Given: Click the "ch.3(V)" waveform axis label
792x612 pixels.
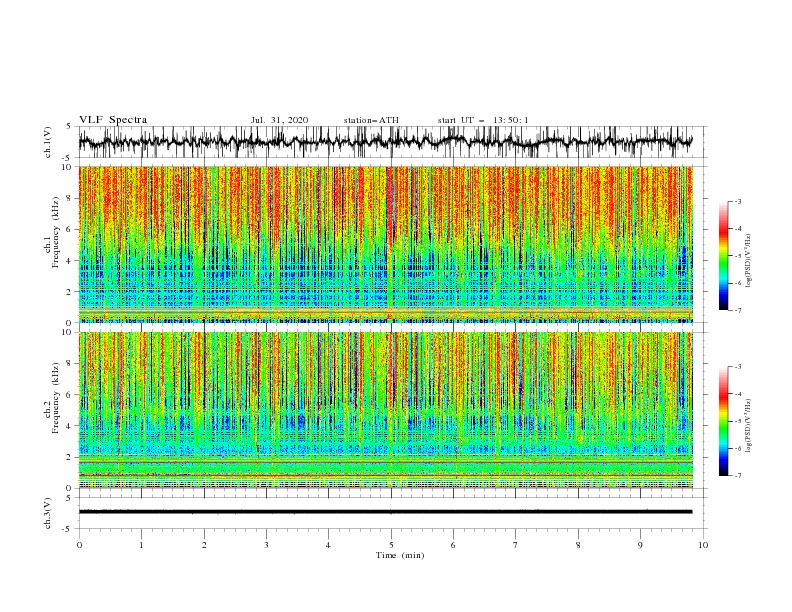Looking at the screenshot, I should tap(48, 513).
